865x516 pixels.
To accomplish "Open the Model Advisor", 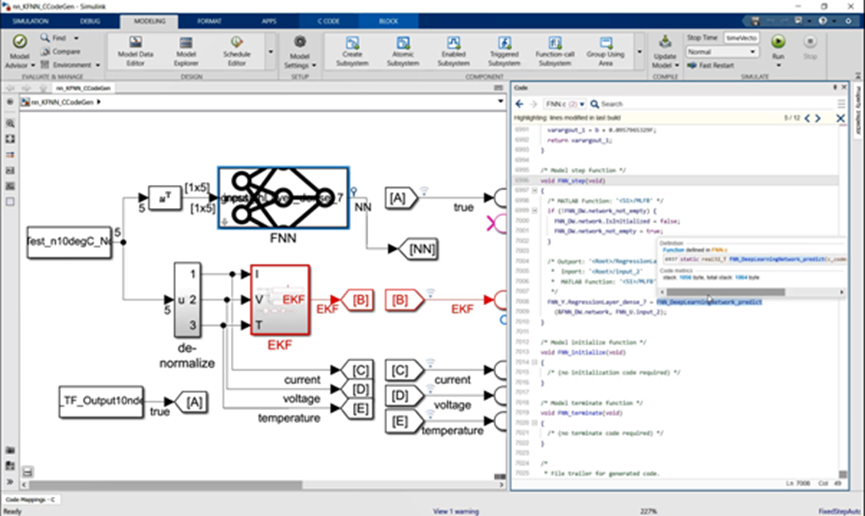I will tap(19, 51).
